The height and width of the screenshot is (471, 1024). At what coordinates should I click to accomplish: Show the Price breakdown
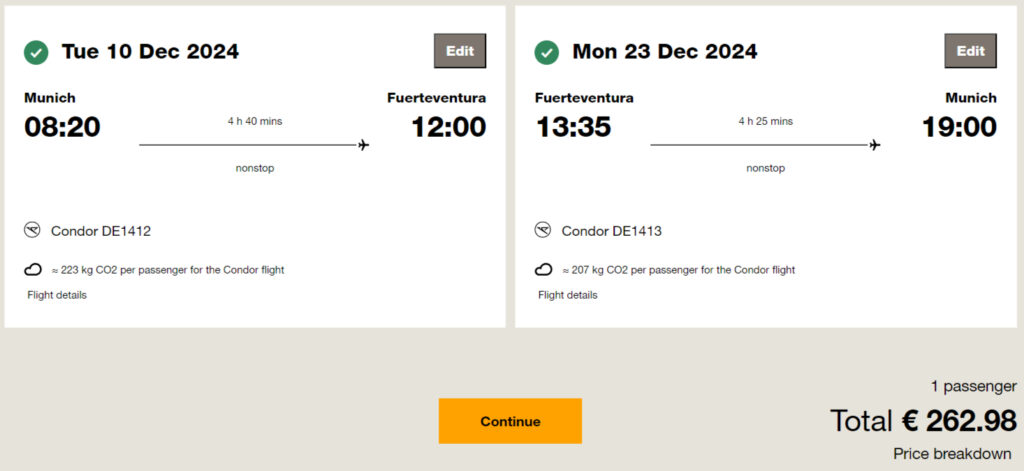pyautogui.click(x=952, y=454)
